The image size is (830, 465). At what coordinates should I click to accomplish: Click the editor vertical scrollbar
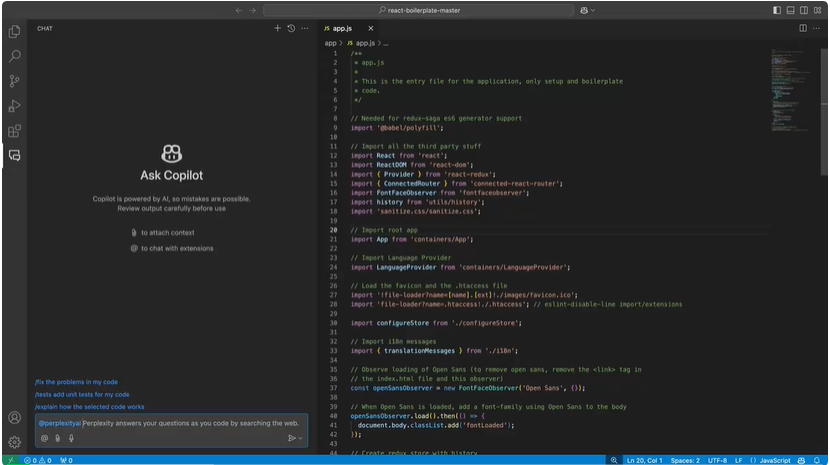point(824,111)
